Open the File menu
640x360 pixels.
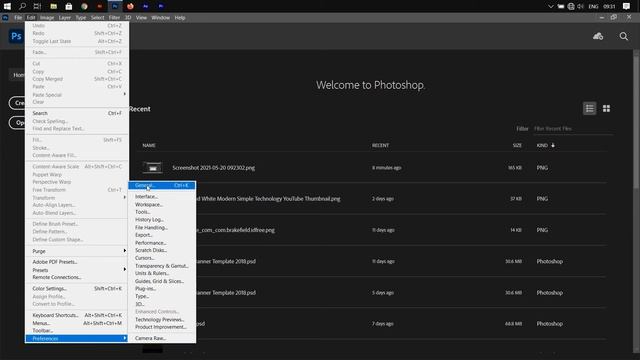[18, 18]
